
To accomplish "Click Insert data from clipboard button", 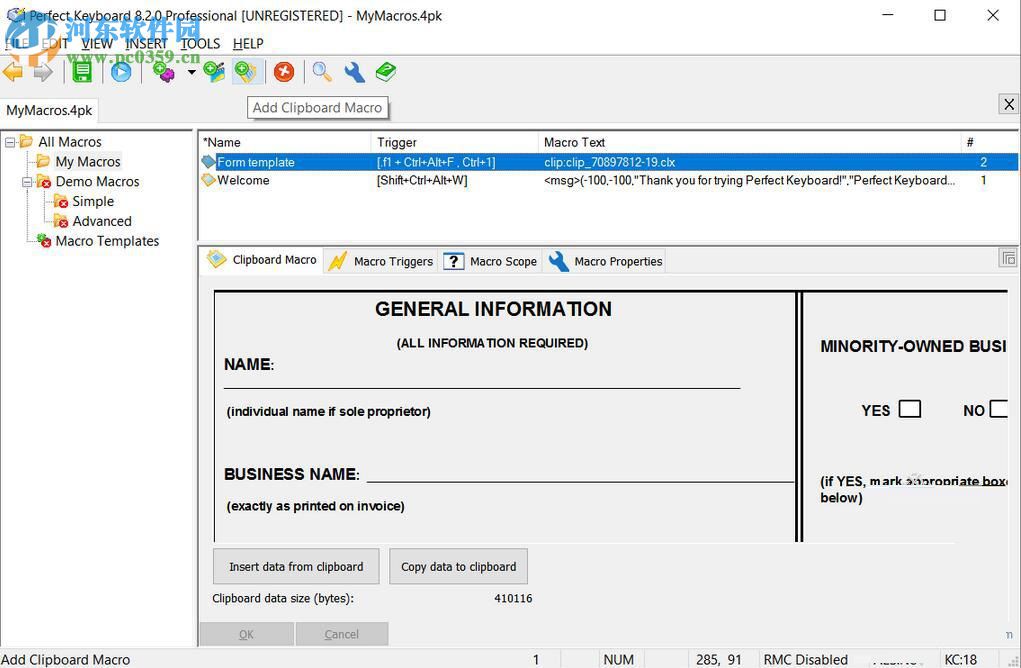I will [x=296, y=566].
